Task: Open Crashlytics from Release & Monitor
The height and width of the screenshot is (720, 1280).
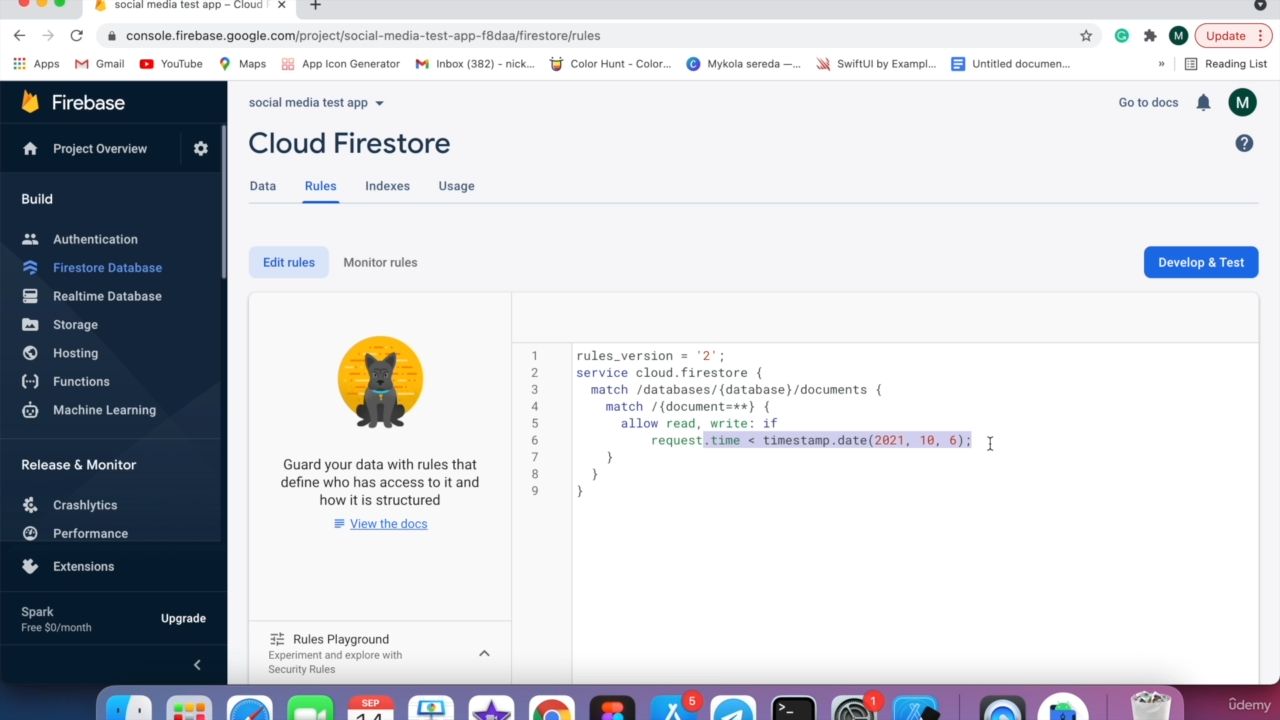Action: click(85, 505)
